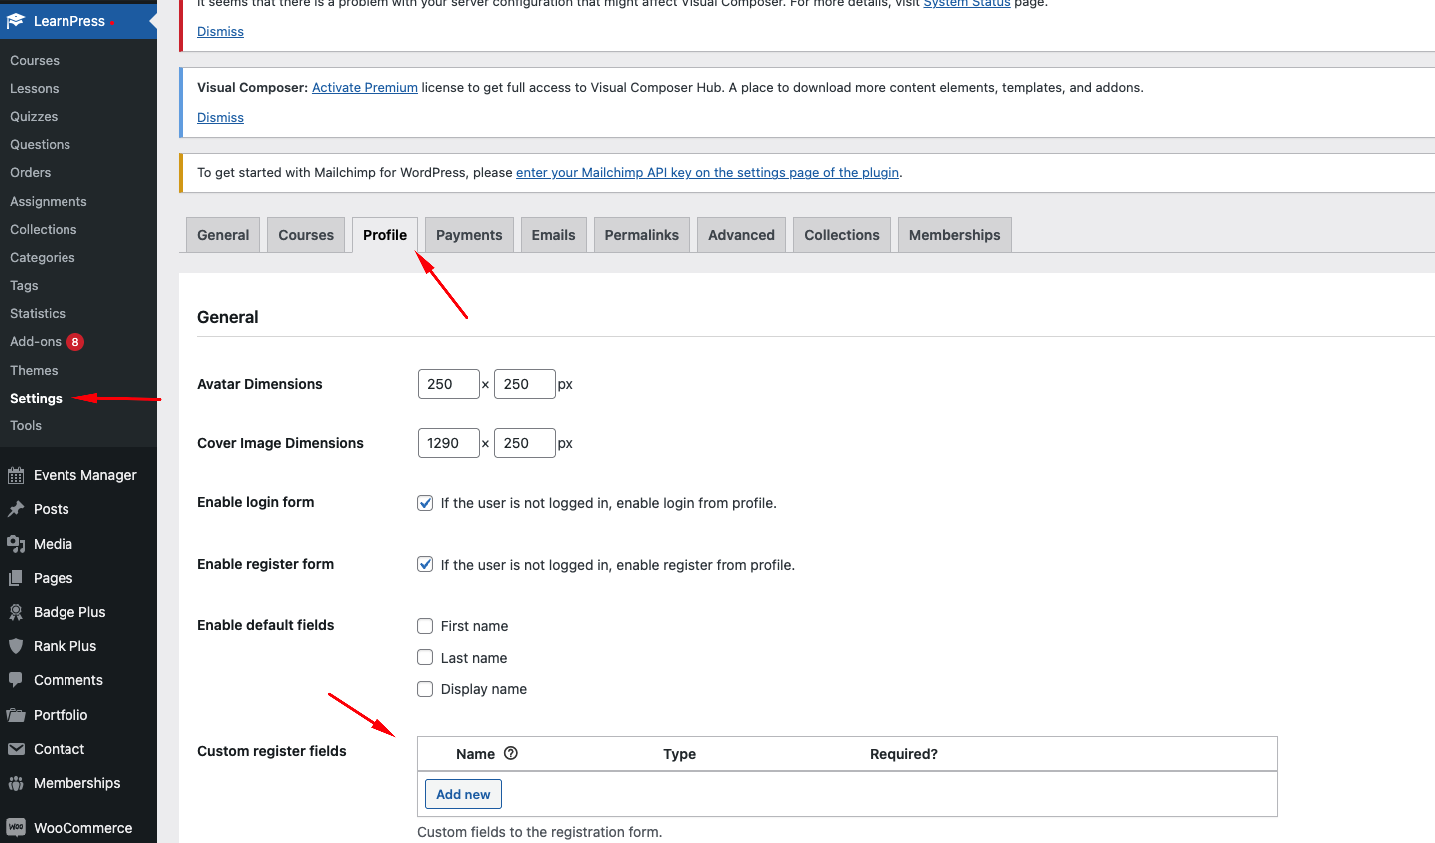Open Statistics in LearnPress submenu
This screenshot has width=1435, height=843.
coord(38,313)
